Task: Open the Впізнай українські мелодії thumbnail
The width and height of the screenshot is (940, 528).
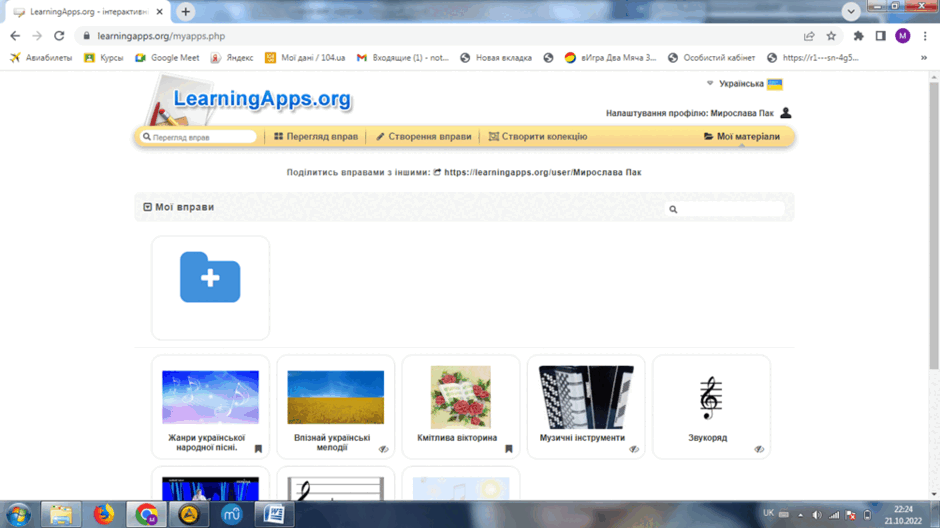Action: coord(335,397)
